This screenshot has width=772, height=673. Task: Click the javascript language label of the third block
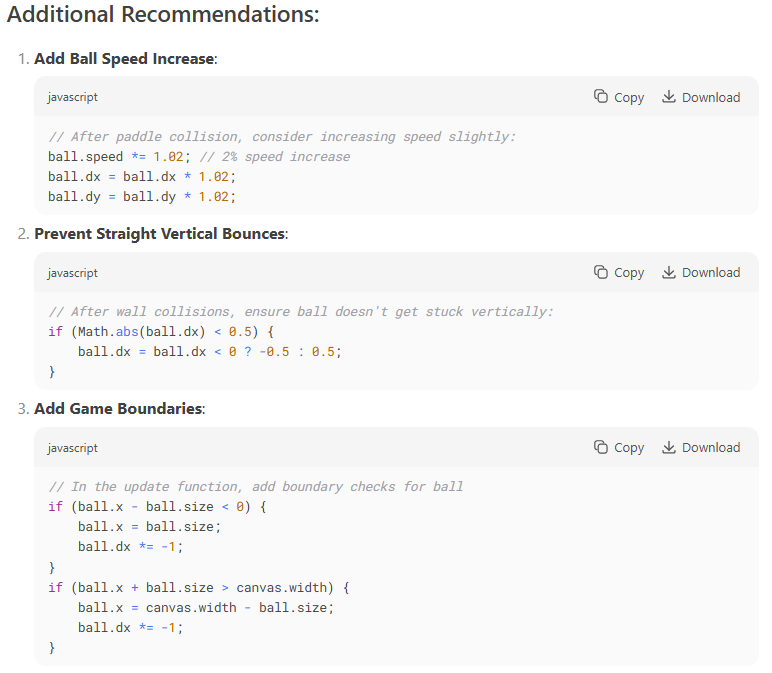coord(72,447)
